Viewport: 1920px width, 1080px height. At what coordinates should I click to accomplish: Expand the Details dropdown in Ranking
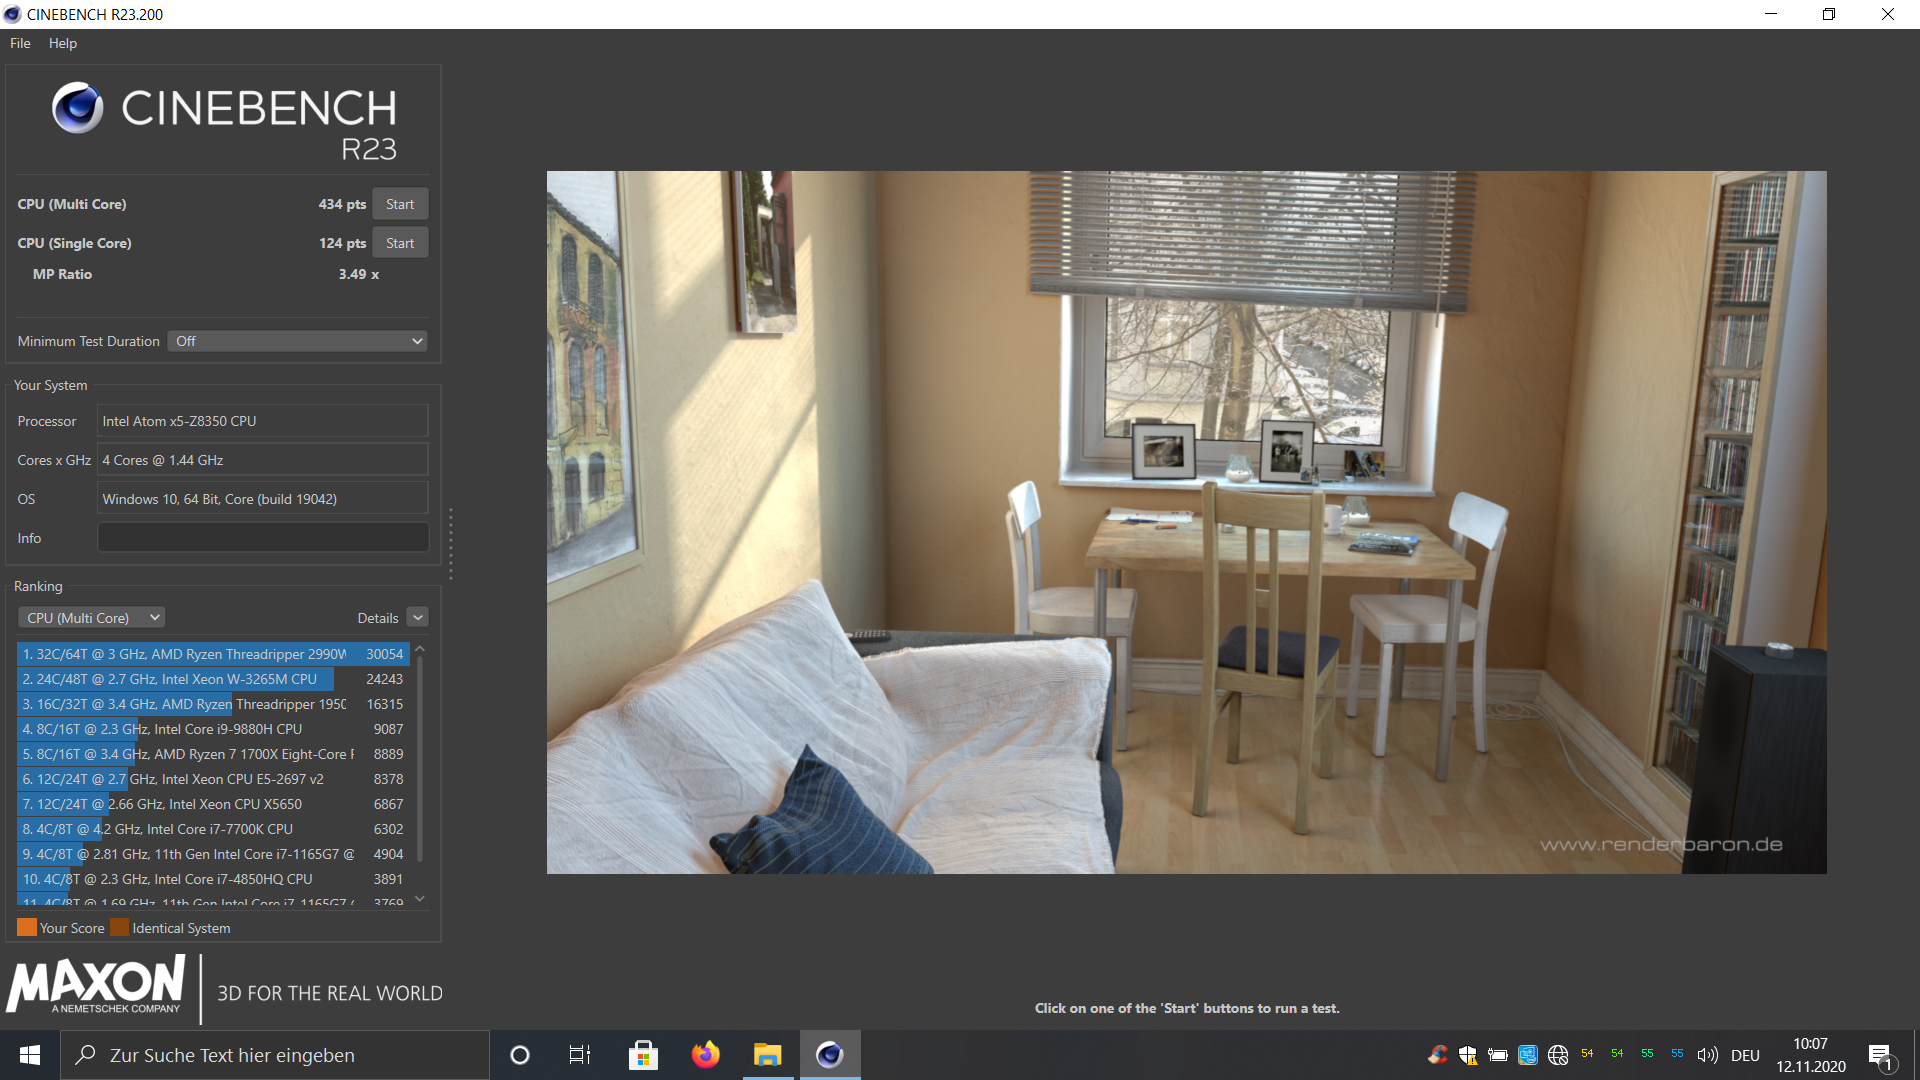click(417, 617)
